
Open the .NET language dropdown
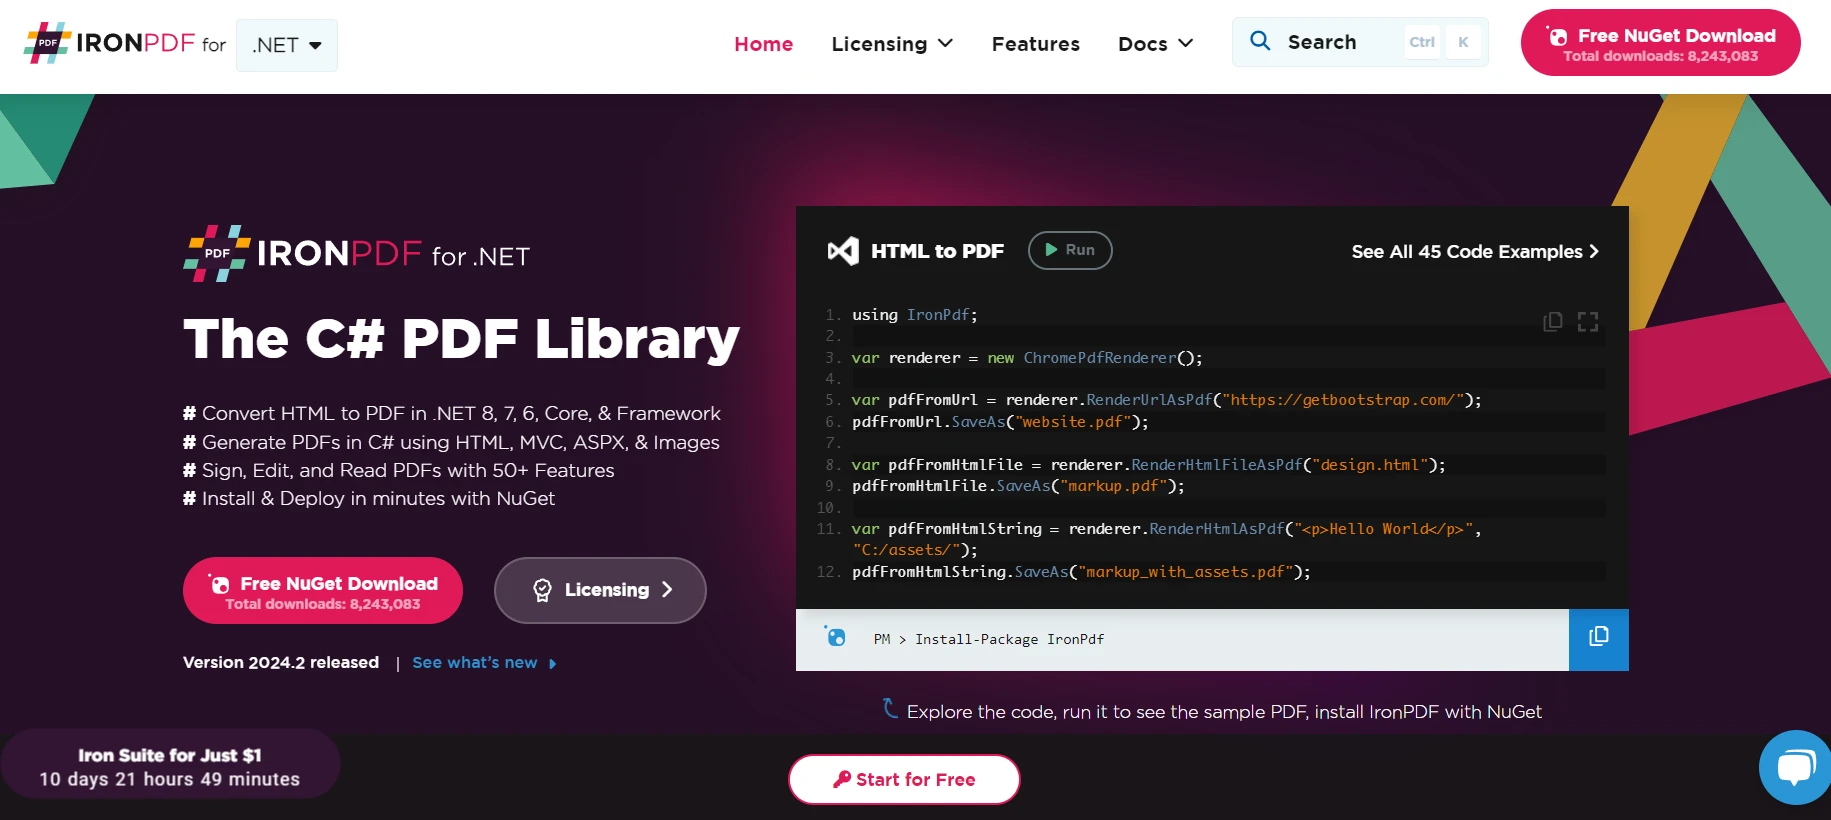[x=287, y=45]
